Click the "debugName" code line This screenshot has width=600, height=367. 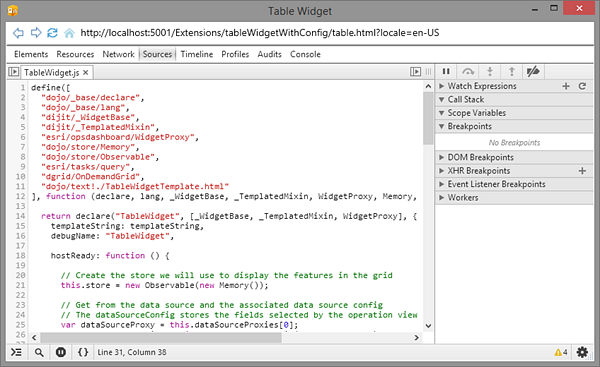coord(112,236)
